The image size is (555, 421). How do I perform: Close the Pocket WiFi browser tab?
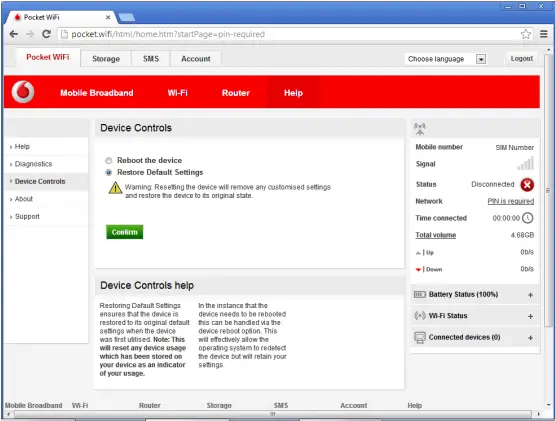tap(108, 17)
